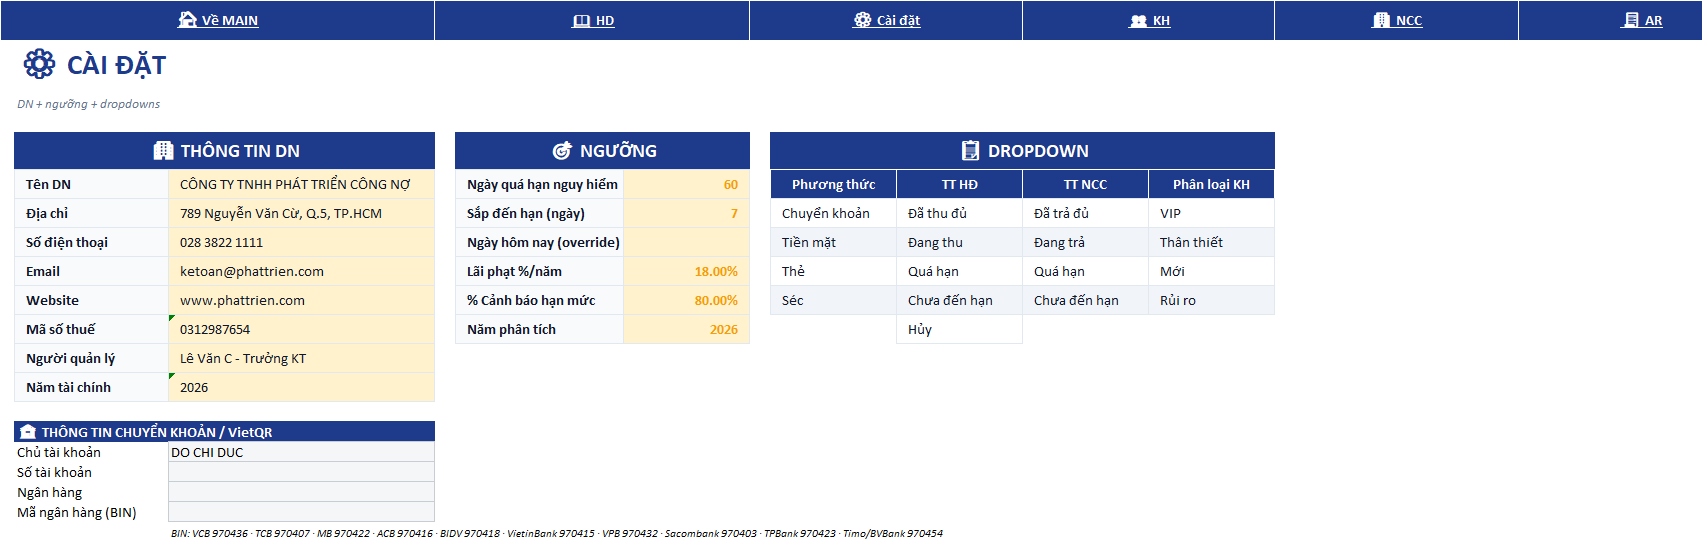
Task: Click the bank icon in VietQR header
Action: [28, 432]
